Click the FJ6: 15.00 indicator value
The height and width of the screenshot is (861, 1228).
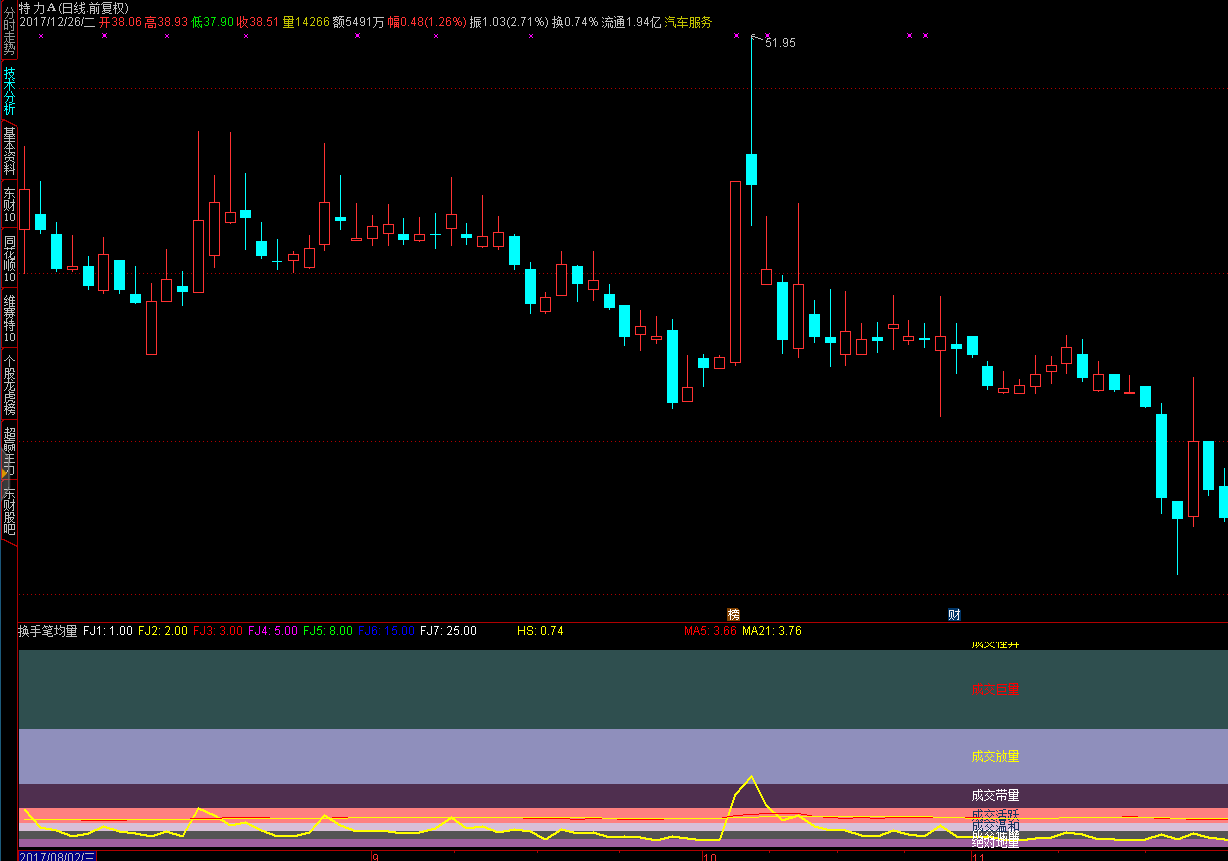(x=385, y=631)
